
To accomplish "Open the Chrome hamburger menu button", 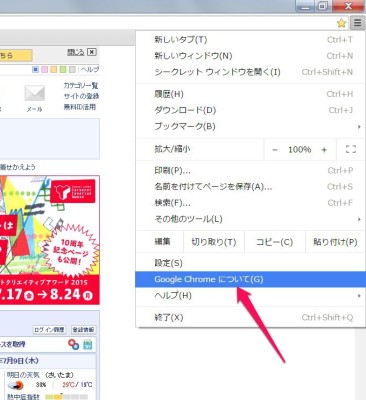I will tap(357, 23).
